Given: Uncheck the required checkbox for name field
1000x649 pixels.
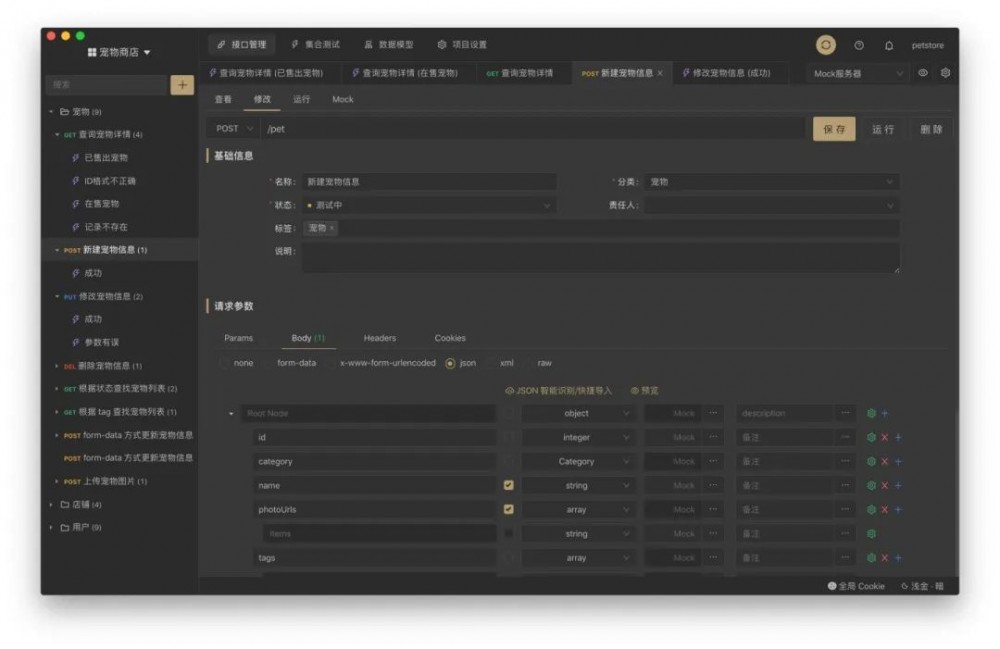Looking at the screenshot, I should point(510,485).
